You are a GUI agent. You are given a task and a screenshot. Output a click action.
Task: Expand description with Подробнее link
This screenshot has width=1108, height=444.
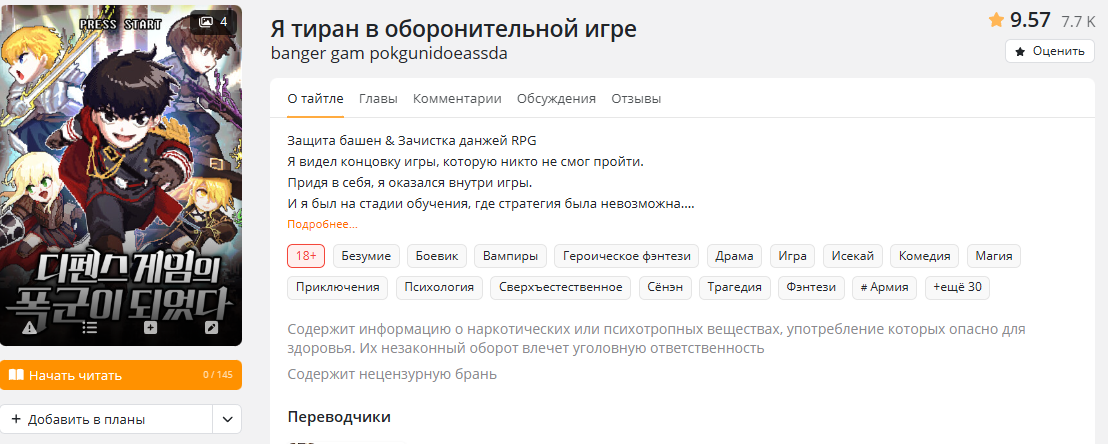[x=322, y=224]
